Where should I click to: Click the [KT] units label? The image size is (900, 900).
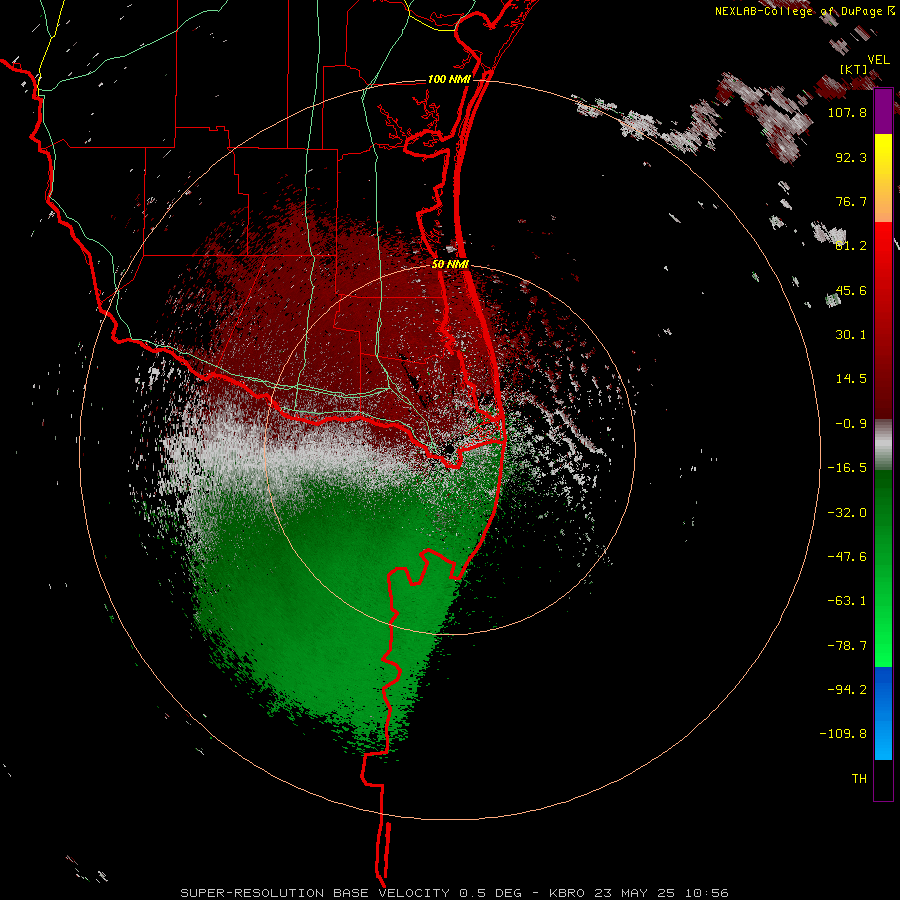(854, 69)
